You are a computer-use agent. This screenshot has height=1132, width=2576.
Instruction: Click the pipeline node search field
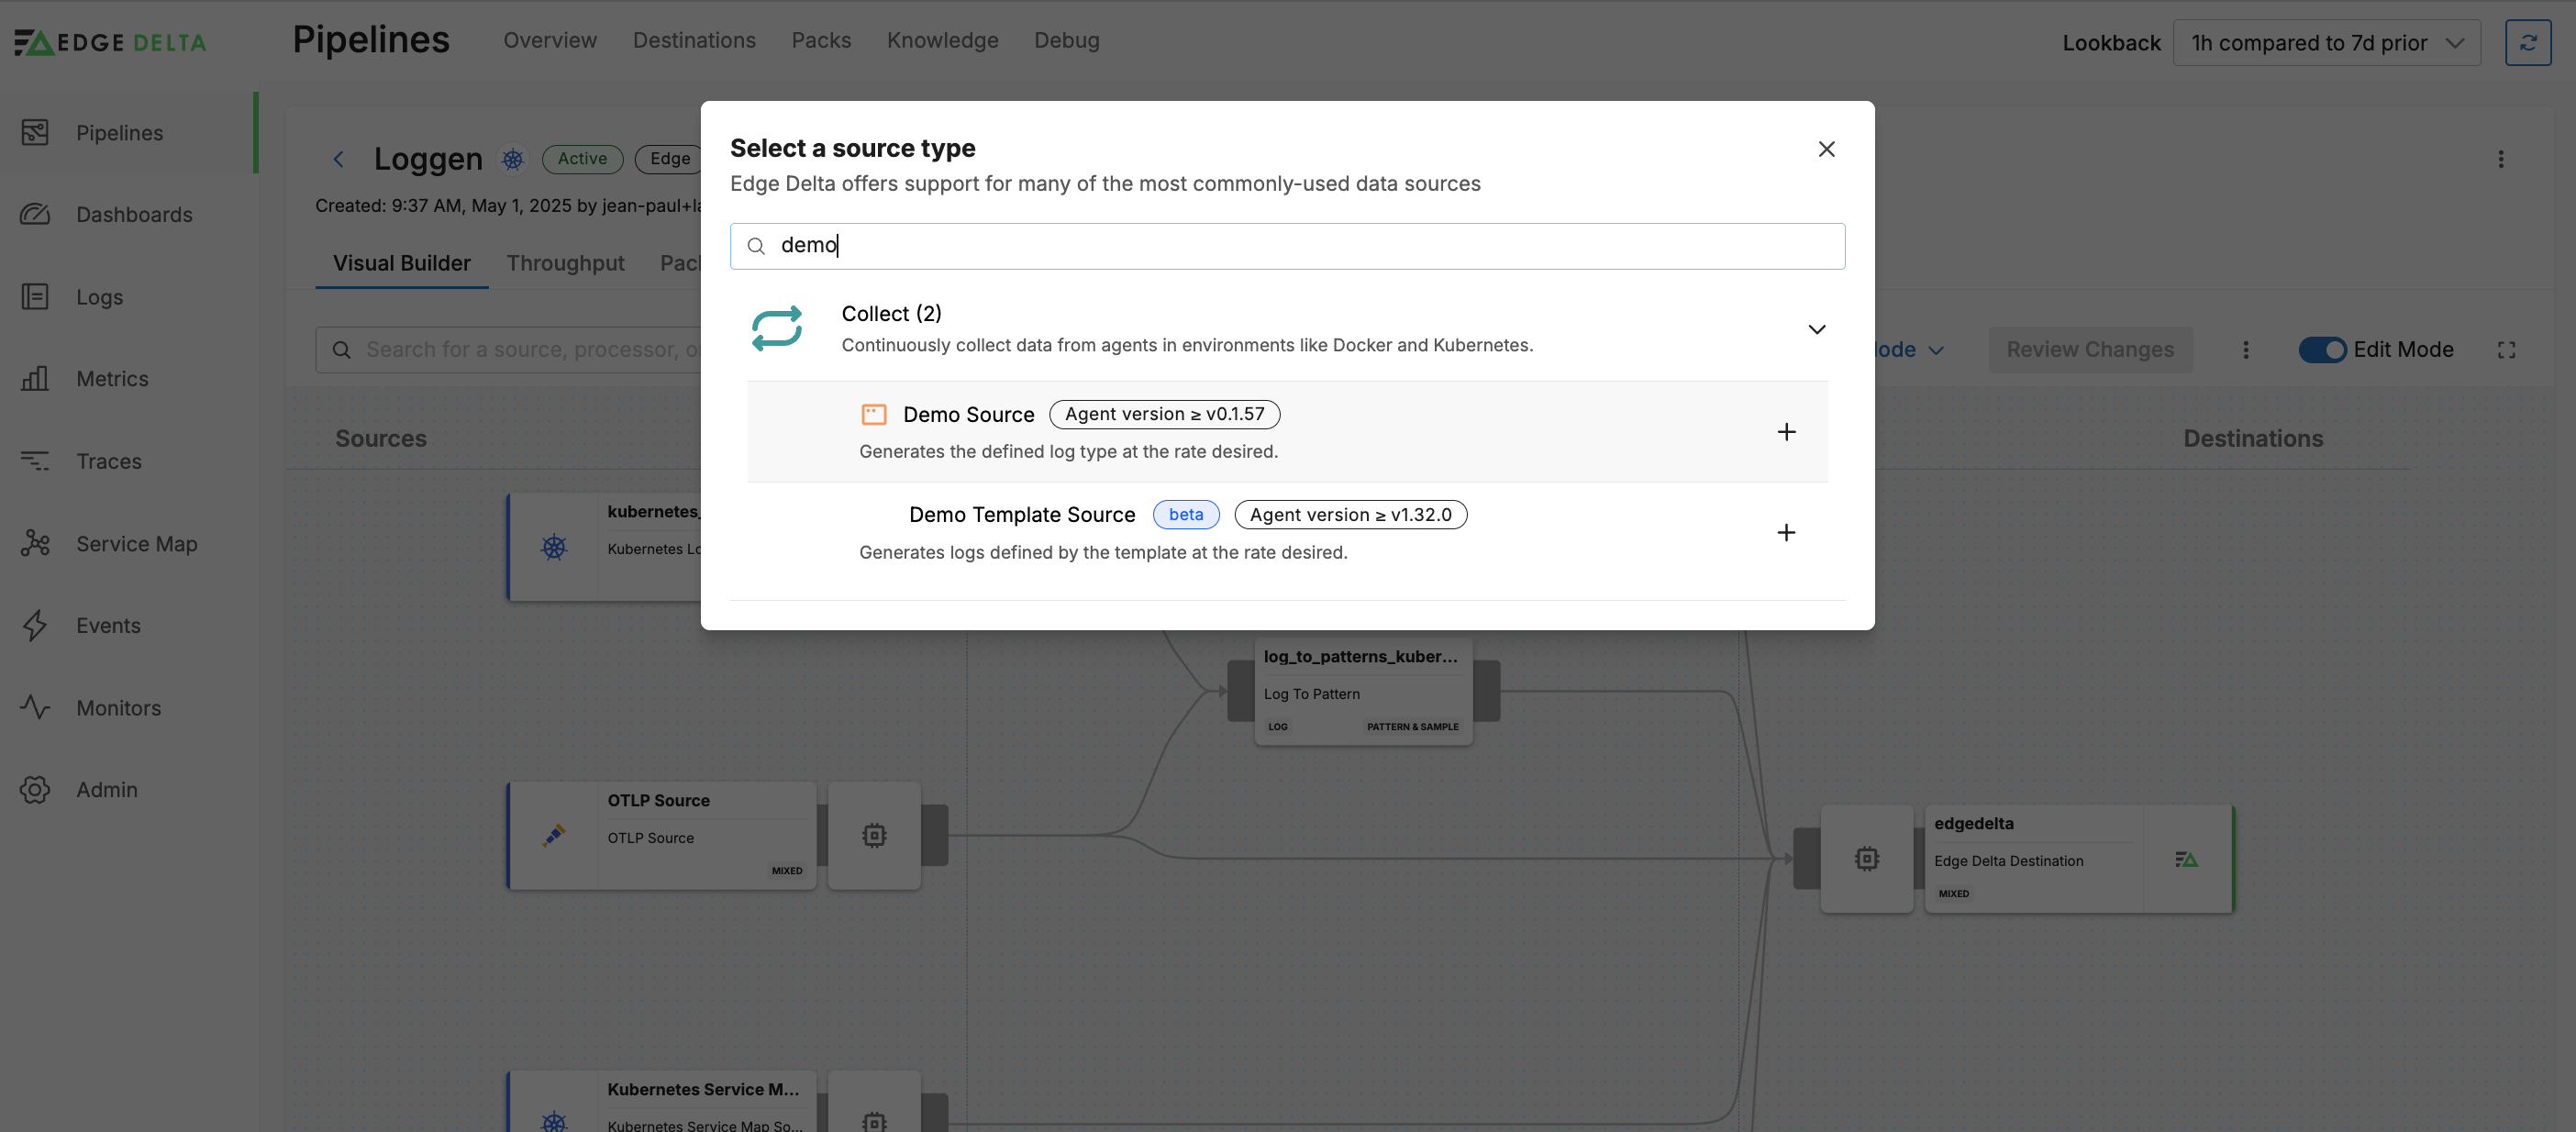[x=508, y=350]
